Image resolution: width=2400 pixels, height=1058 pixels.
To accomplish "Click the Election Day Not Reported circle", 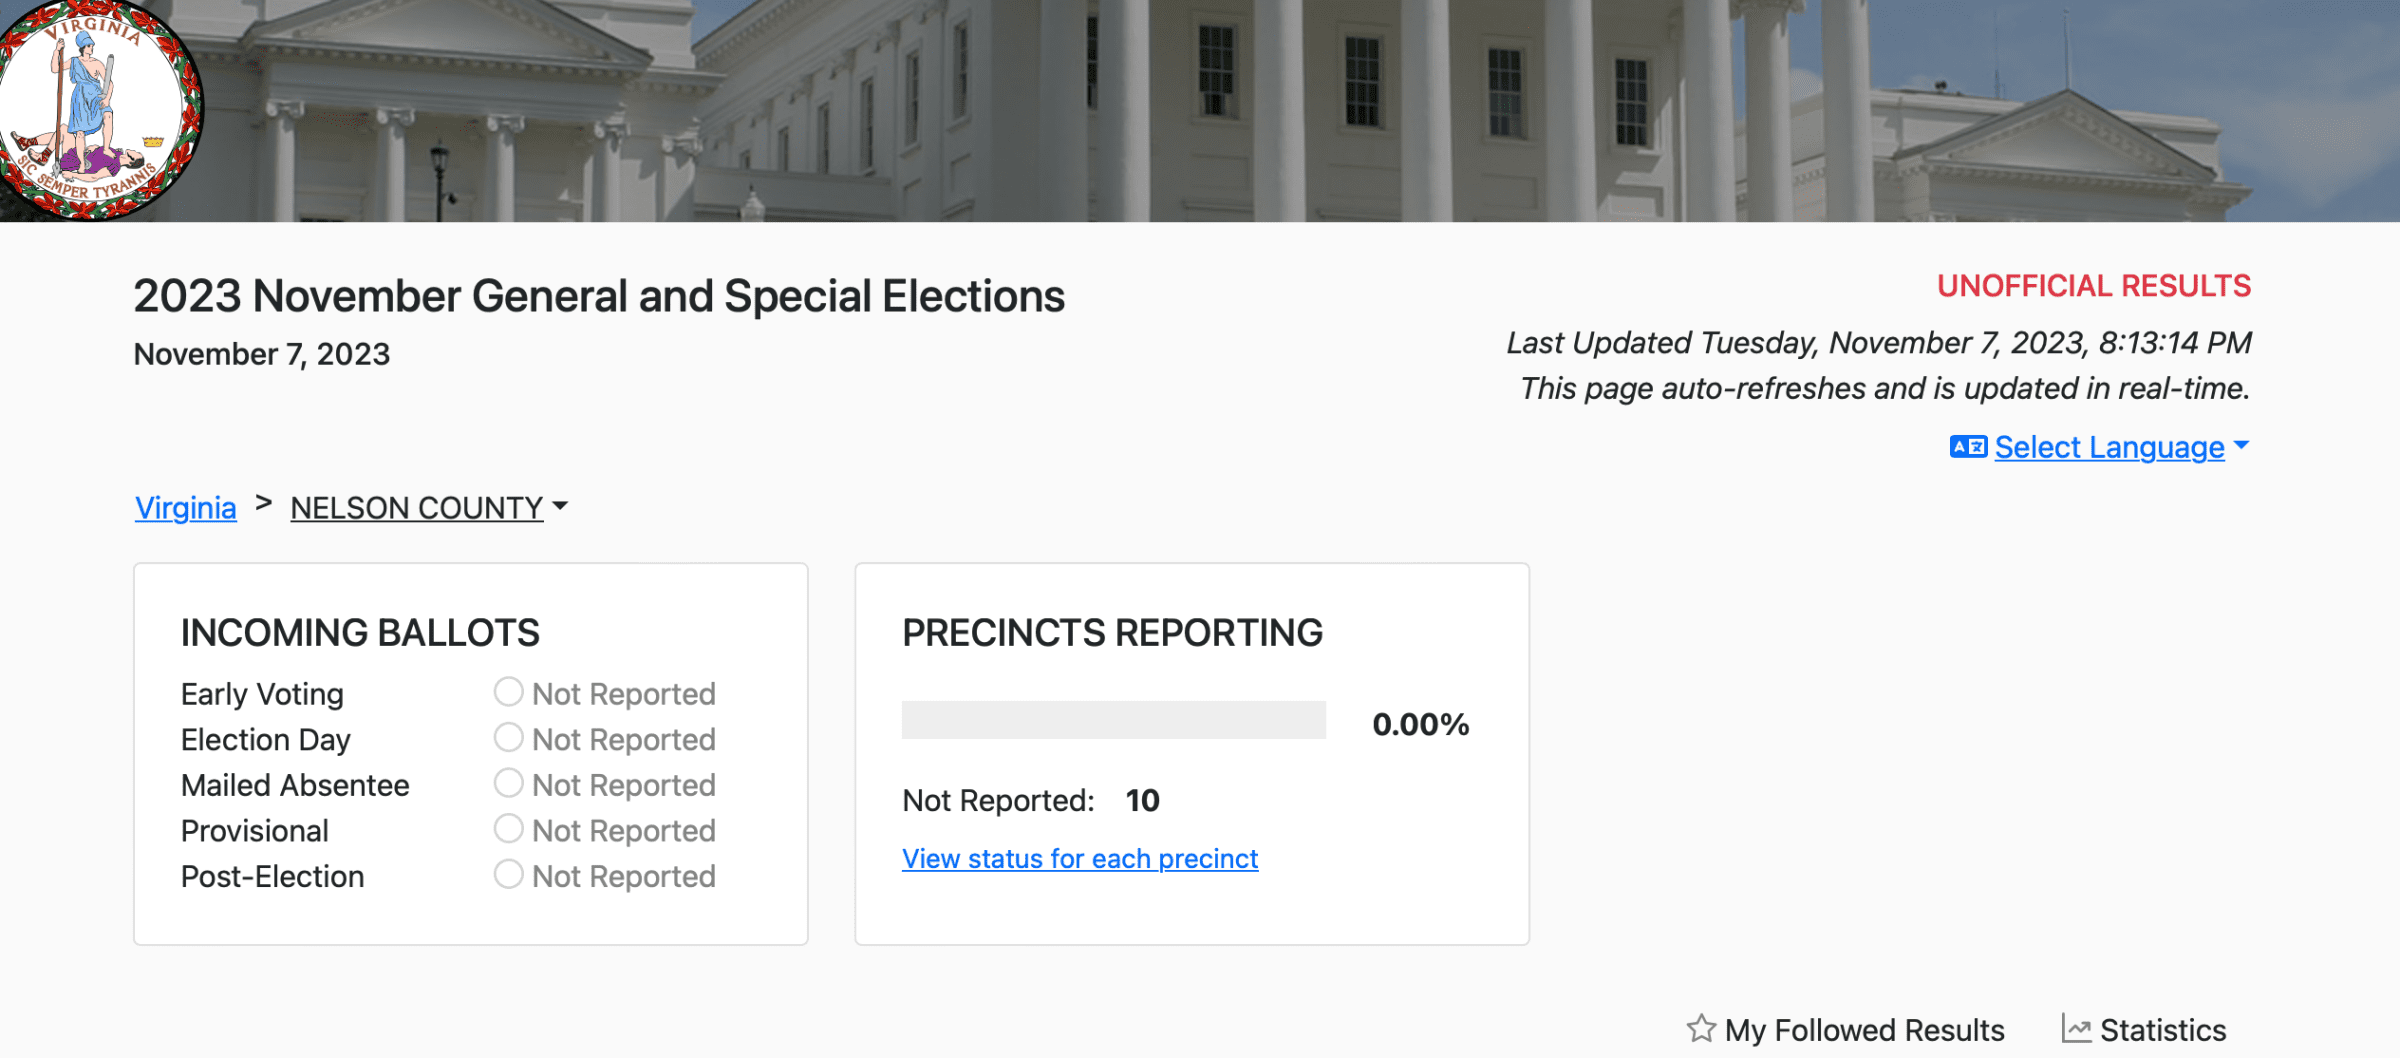I will pos(510,737).
